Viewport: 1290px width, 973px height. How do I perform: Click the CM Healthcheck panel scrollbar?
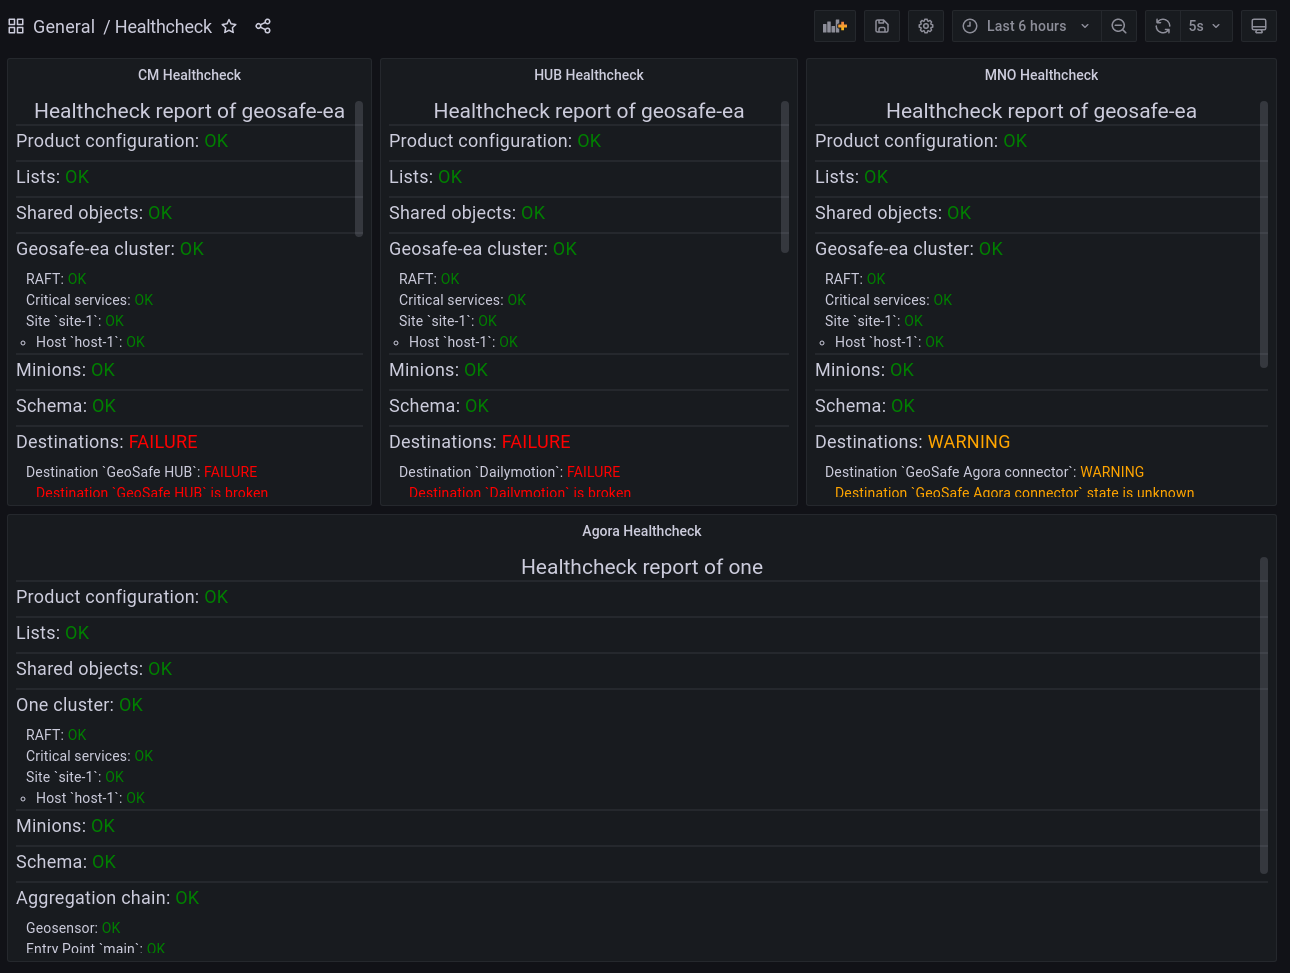(x=359, y=168)
